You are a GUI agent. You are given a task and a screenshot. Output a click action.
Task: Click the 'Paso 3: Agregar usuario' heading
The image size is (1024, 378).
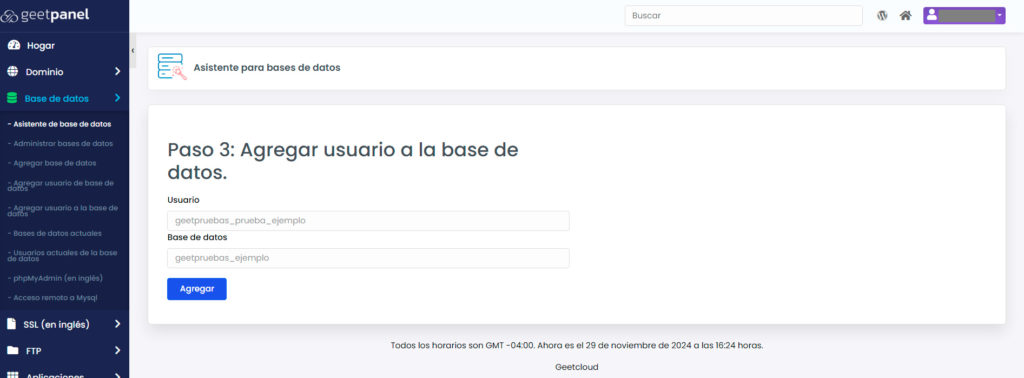pos(343,161)
